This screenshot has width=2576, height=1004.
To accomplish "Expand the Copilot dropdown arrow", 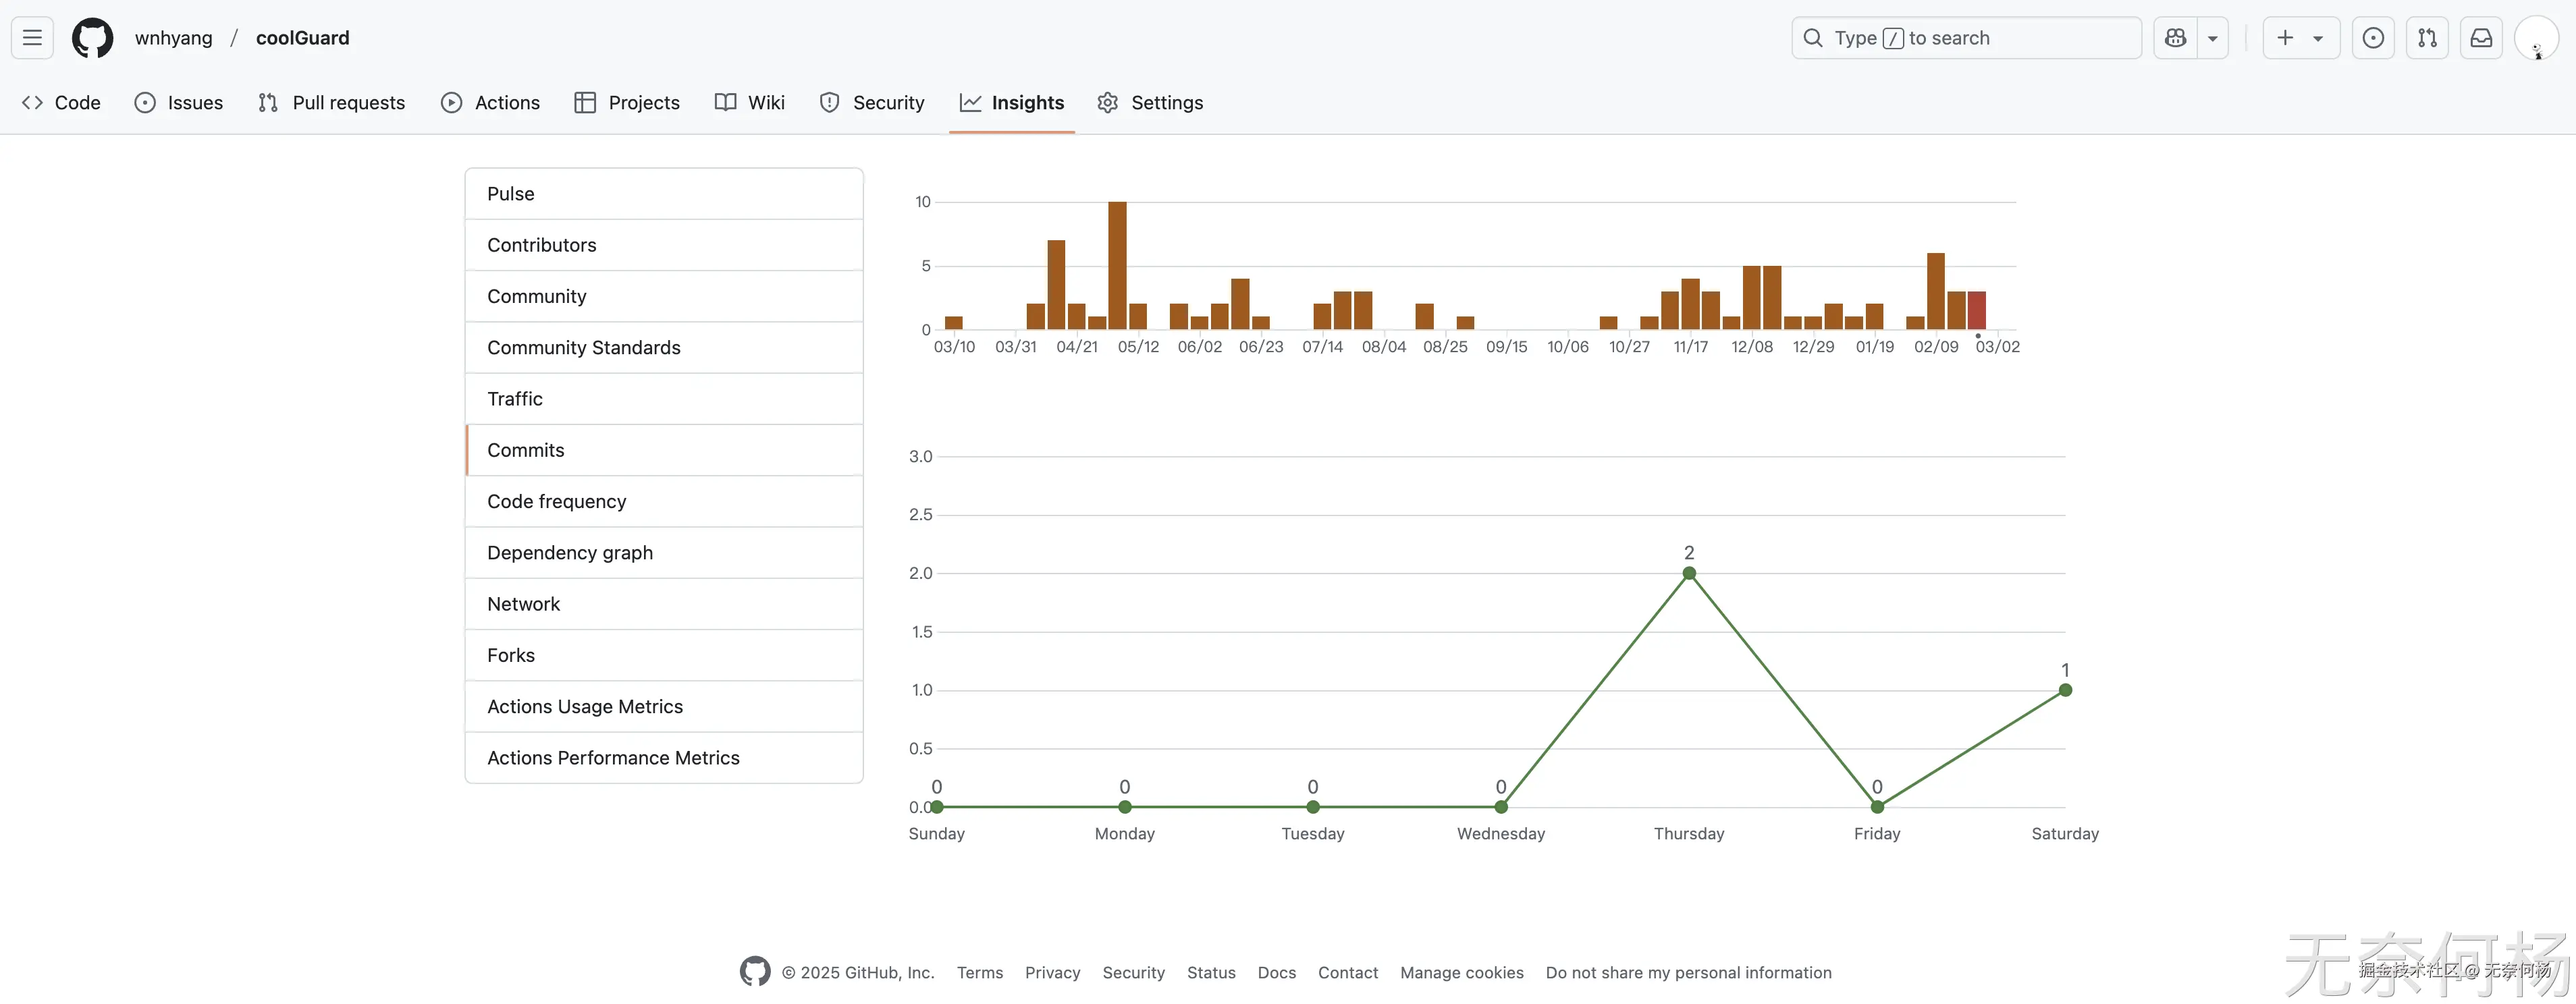I will [x=2212, y=38].
